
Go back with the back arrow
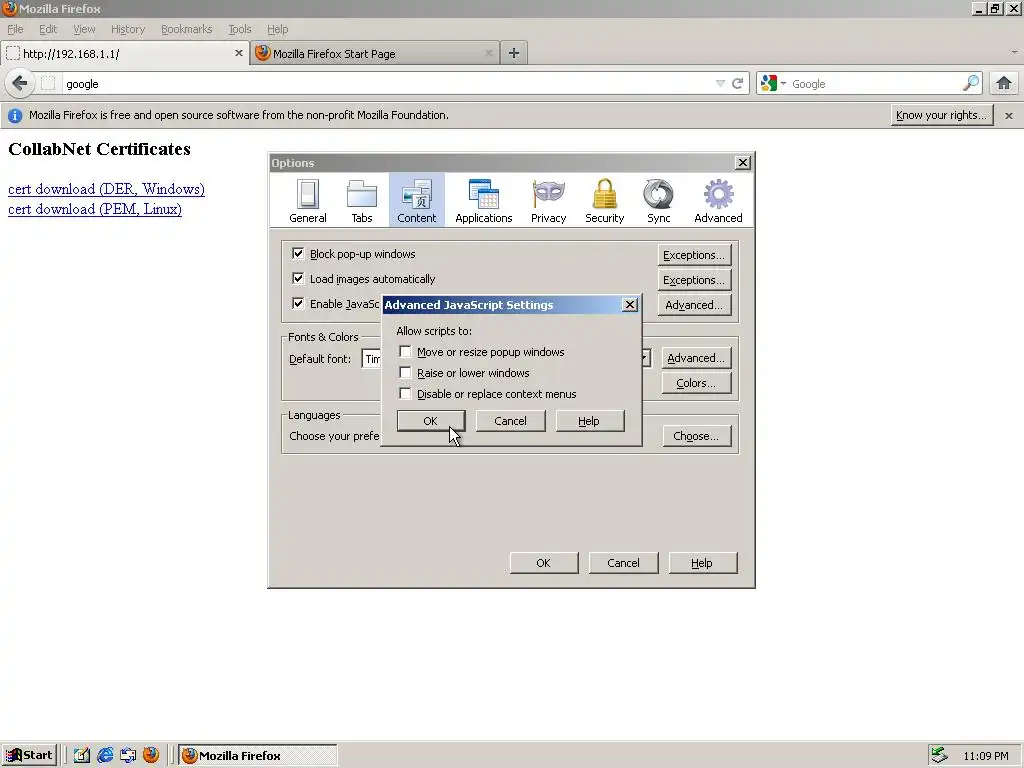click(20, 84)
